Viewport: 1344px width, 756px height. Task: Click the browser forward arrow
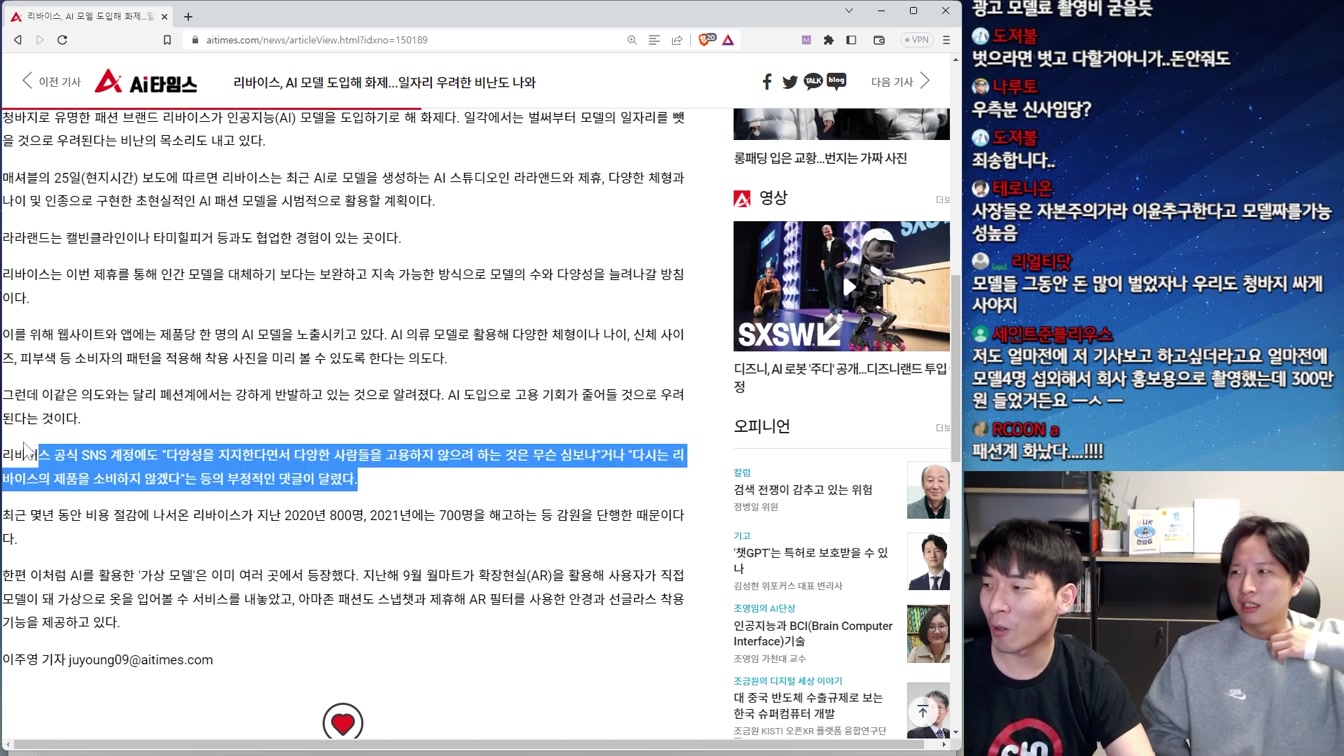(40, 40)
